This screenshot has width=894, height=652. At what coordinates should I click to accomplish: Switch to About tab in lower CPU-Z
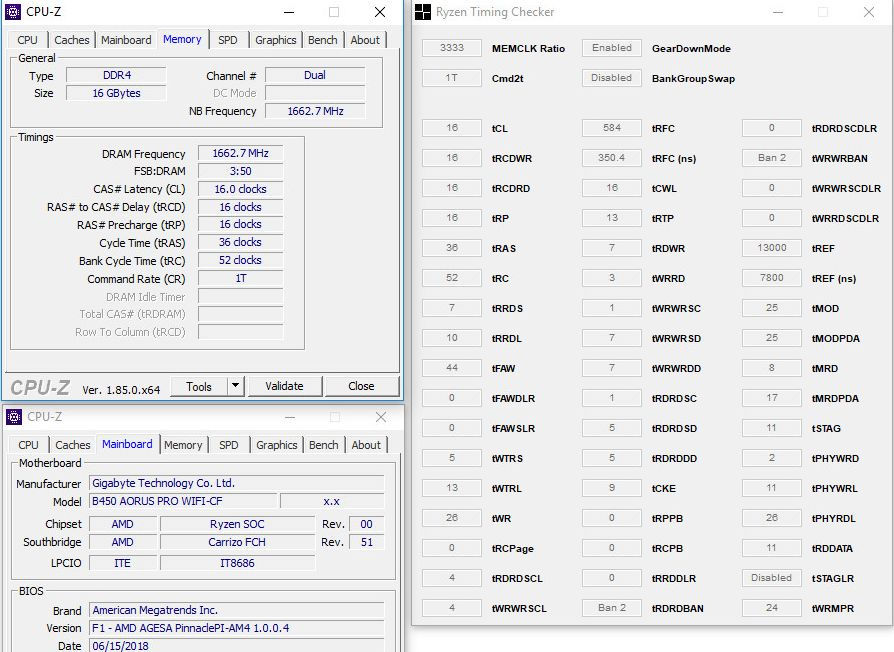pos(366,445)
